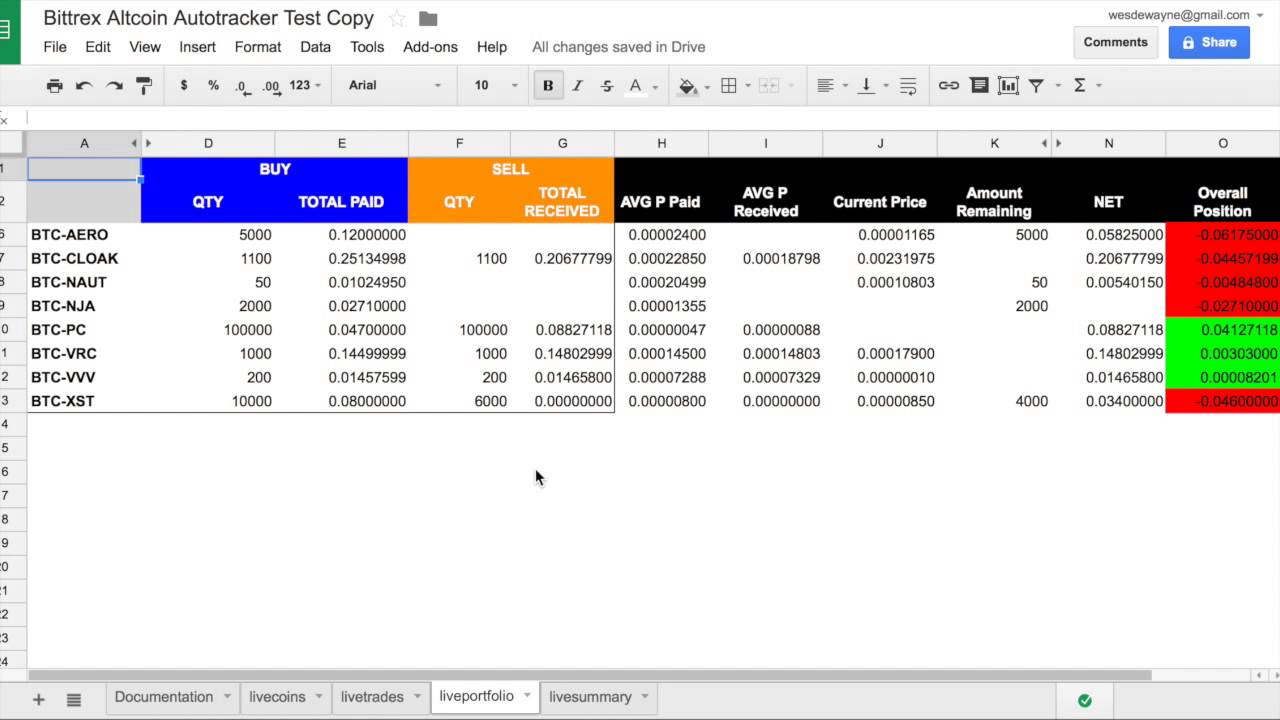
Task: Switch to the Documentation tab
Action: [x=163, y=697]
